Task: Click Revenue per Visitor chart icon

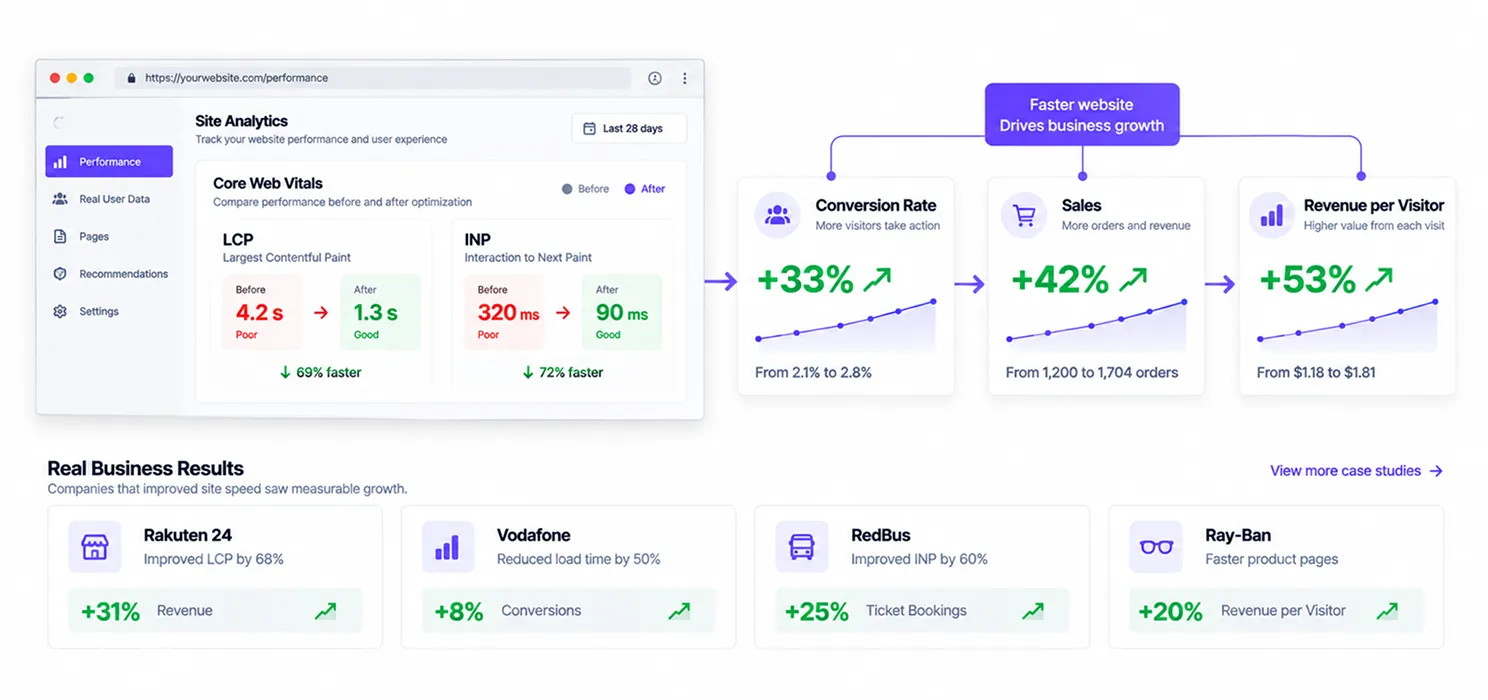Action: [1271, 215]
